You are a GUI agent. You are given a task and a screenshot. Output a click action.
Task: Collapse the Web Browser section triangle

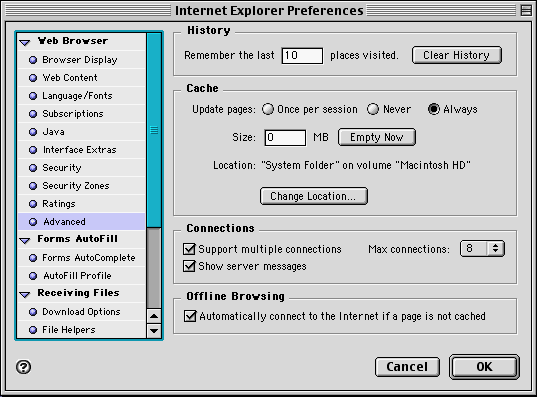click(x=25, y=42)
